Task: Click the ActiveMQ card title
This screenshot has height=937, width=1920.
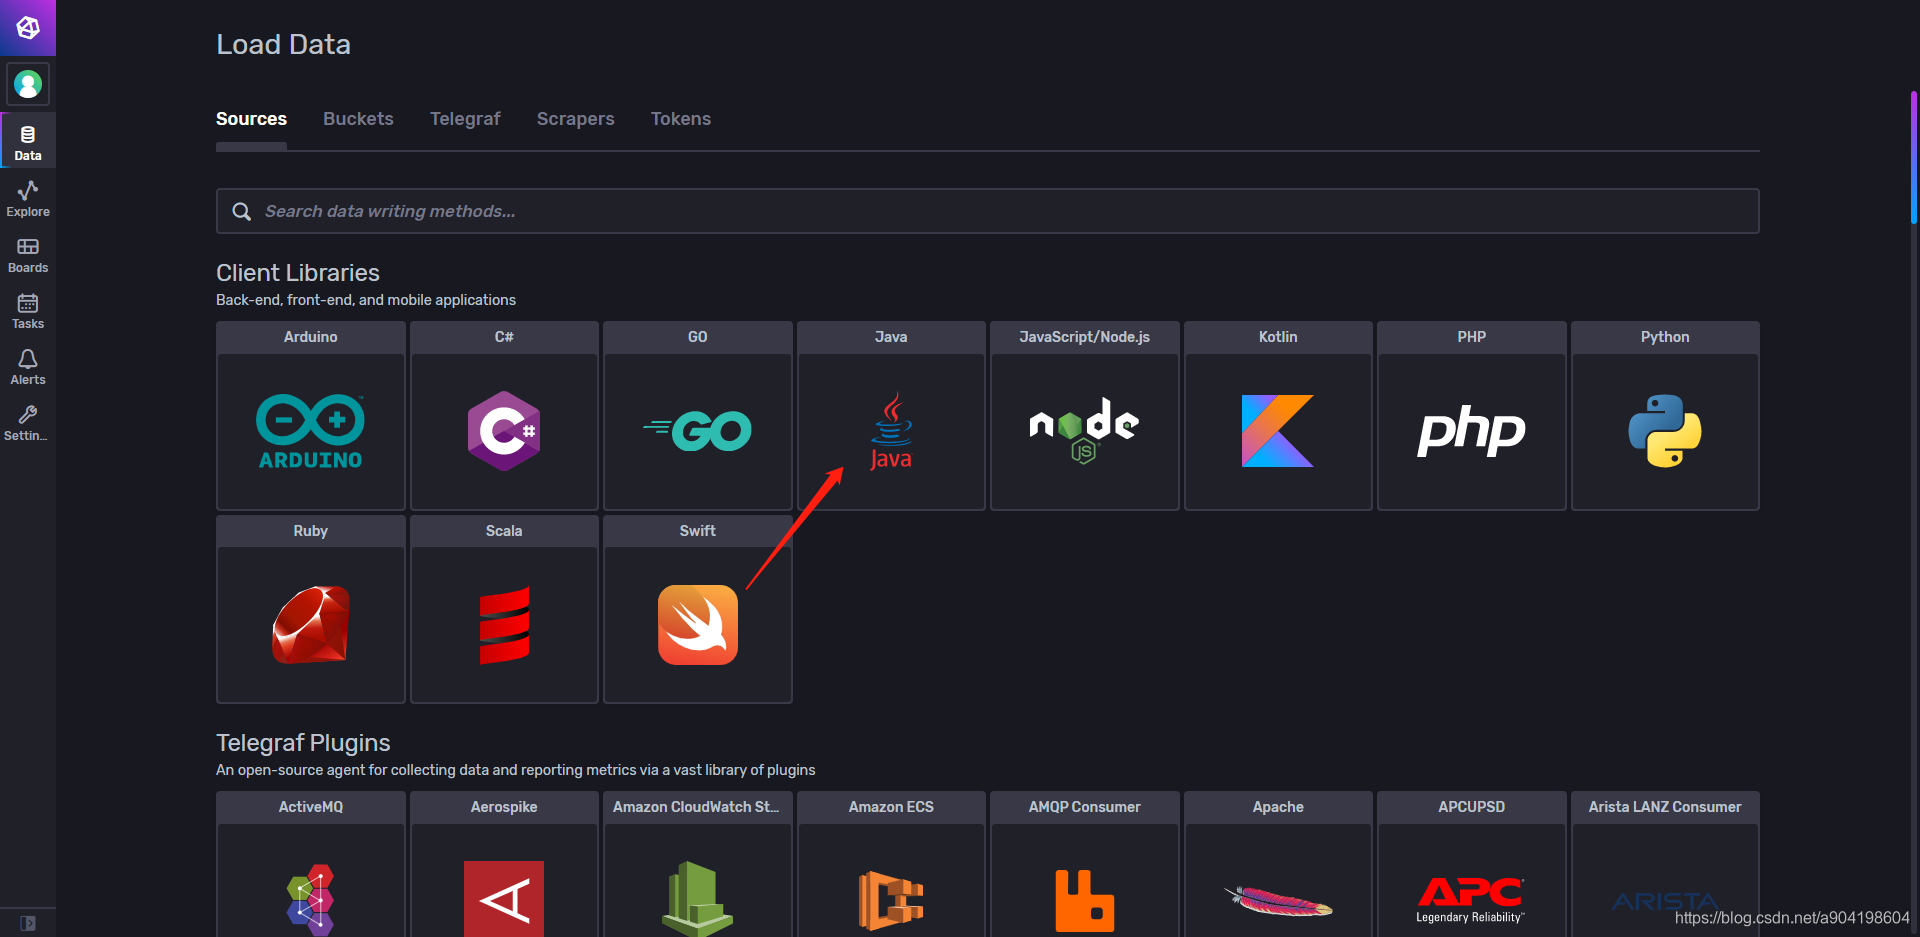Action: 311,807
